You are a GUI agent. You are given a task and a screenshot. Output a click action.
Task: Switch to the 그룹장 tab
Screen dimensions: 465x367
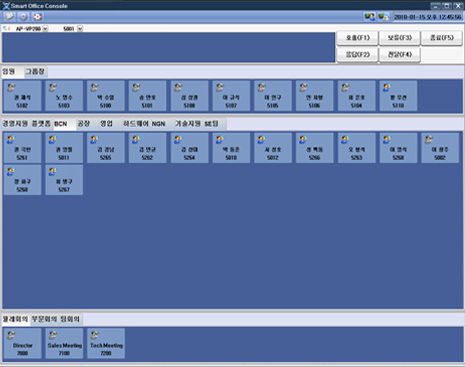tap(35, 71)
